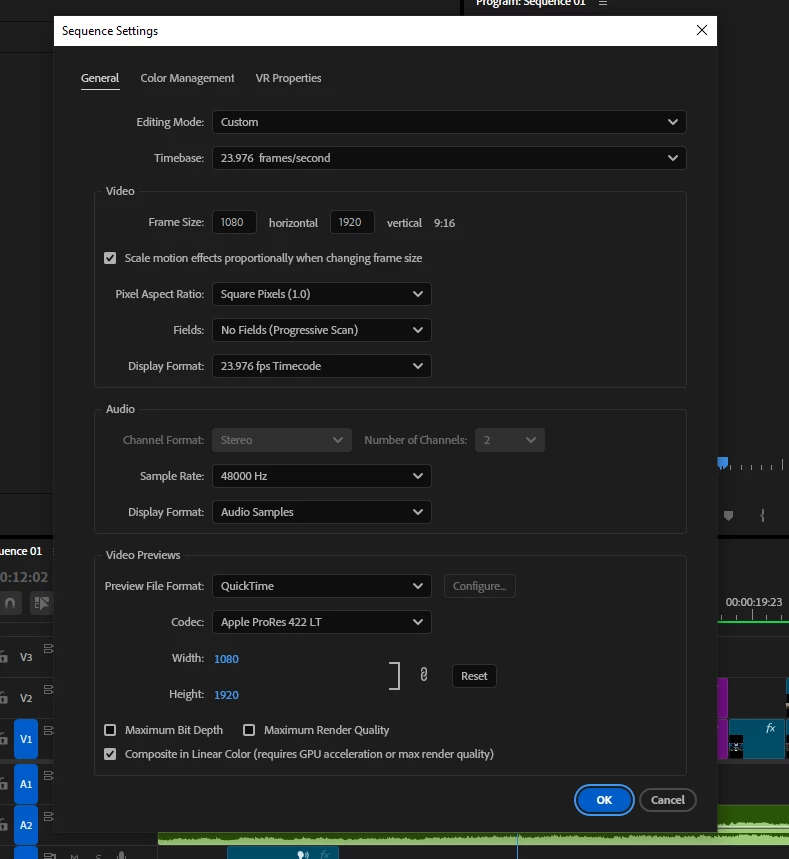Open Sample Rate 48000 Hz dropdown
The width and height of the screenshot is (789, 859).
click(x=322, y=476)
